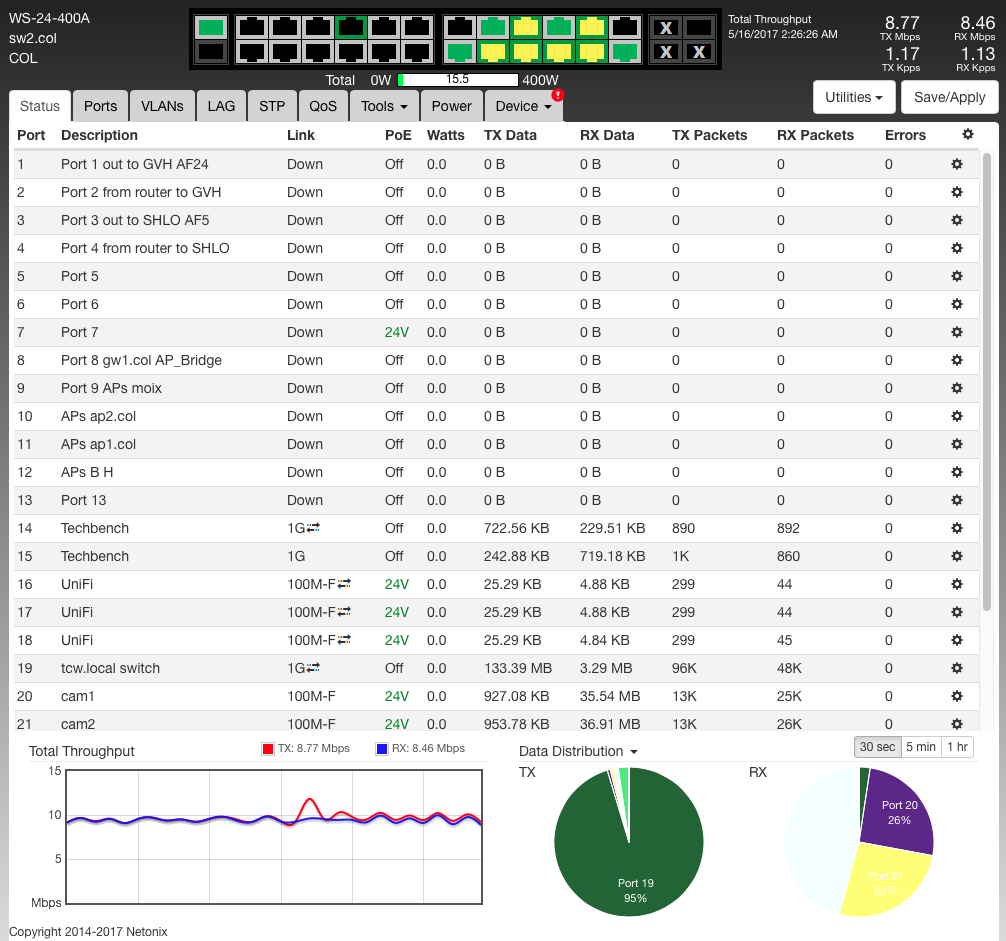Switch the graph to 5 min range
Viewport: 1006px width, 941px height.
point(920,747)
